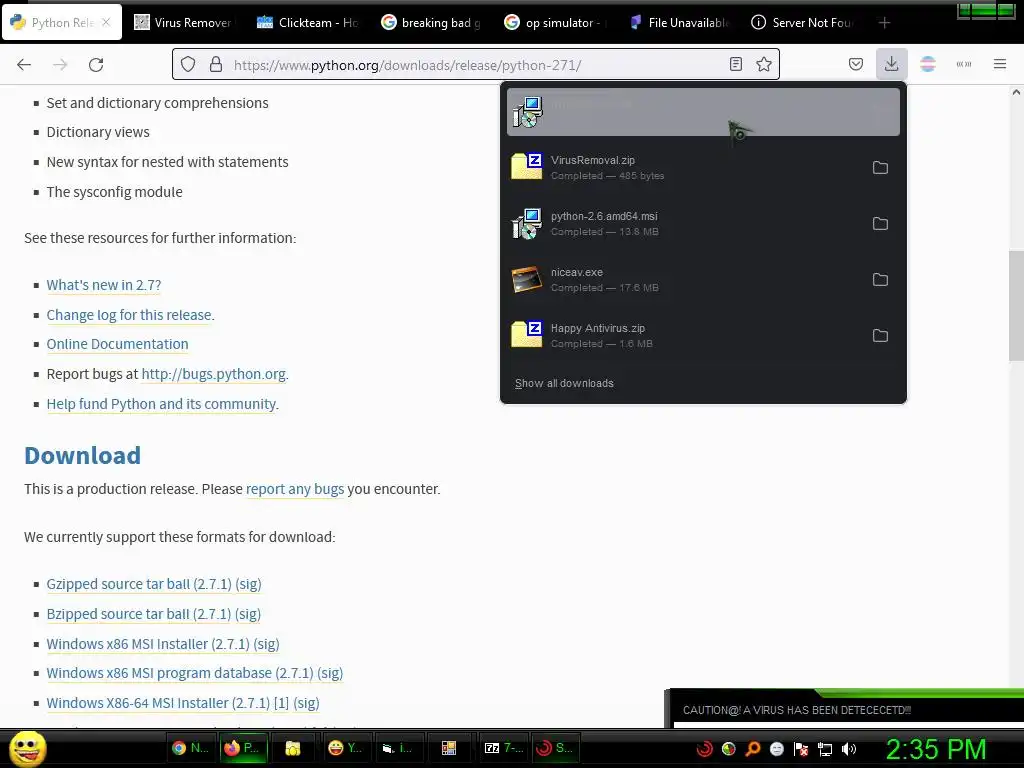Viewport: 1024px width, 768px height.
Task: Open a new browser tab
Action: coord(884,23)
